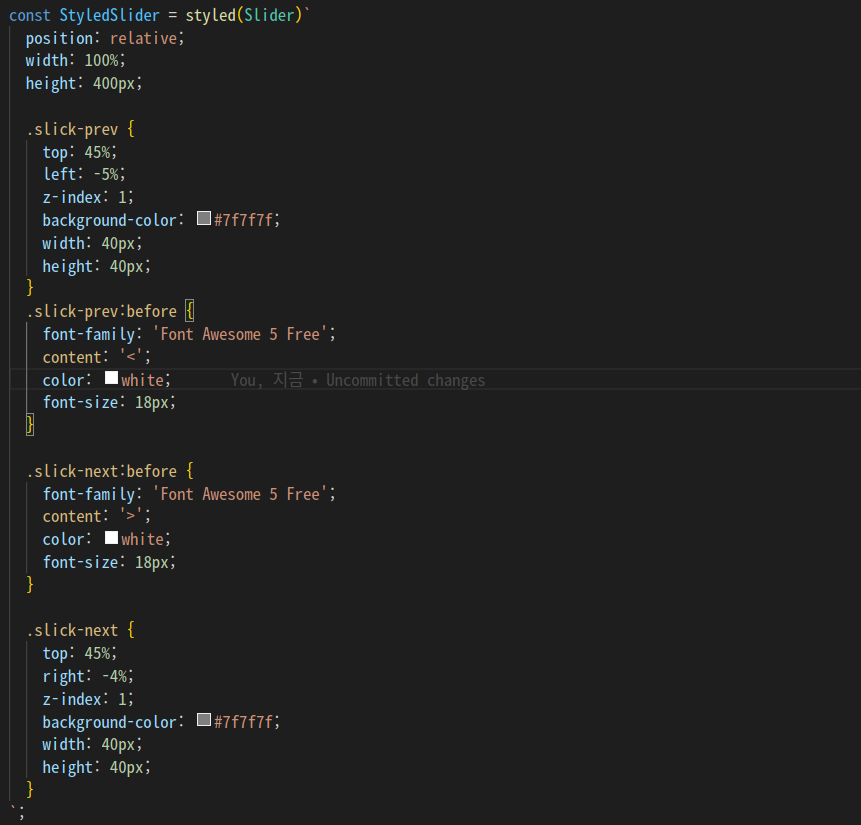This screenshot has width=861, height=825.
Task: Click closing backtick and semicolon on last line
Action: point(17,812)
